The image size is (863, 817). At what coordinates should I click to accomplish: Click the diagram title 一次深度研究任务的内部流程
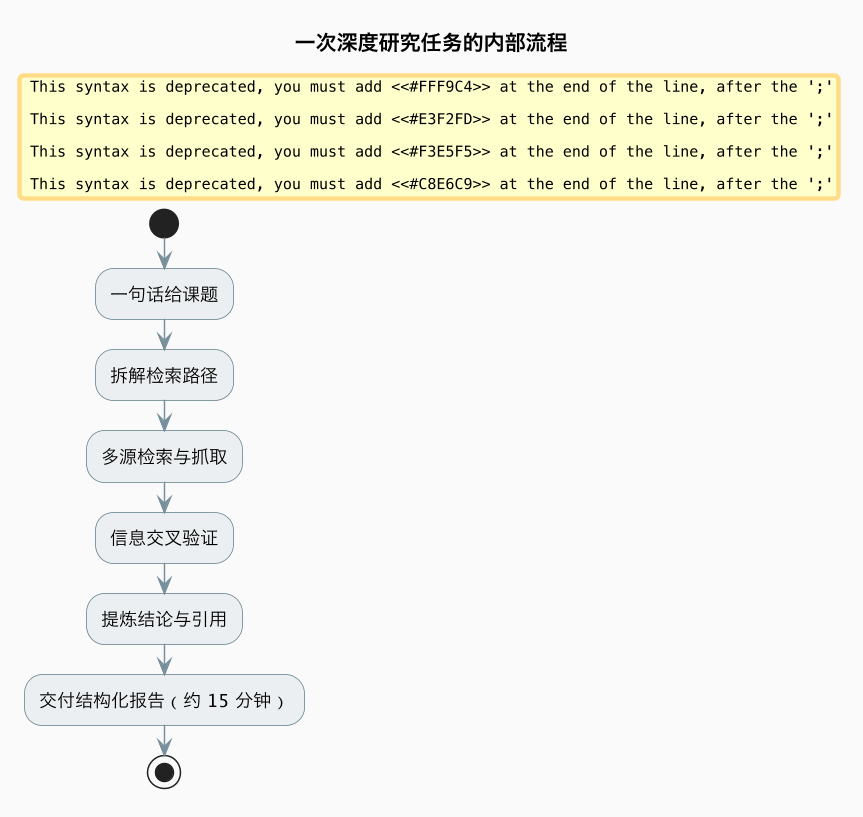click(431, 43)
